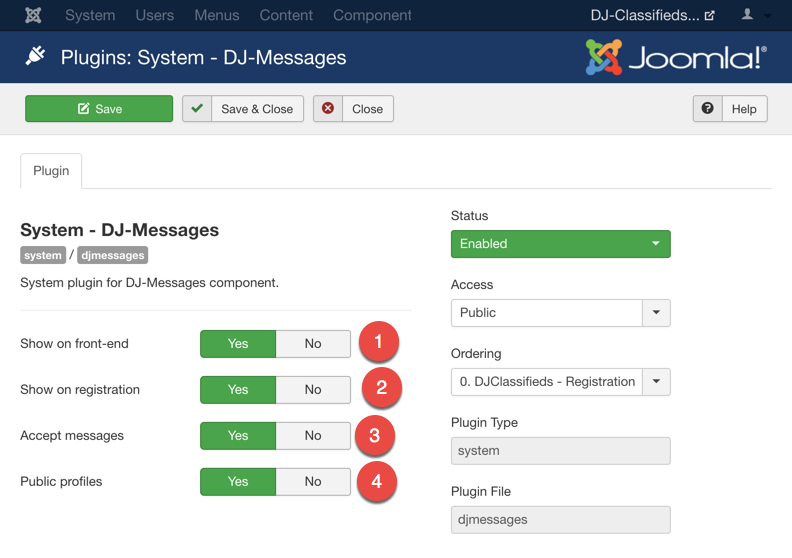
Task: Open the Component menu
Action: (x=372, y=15)
